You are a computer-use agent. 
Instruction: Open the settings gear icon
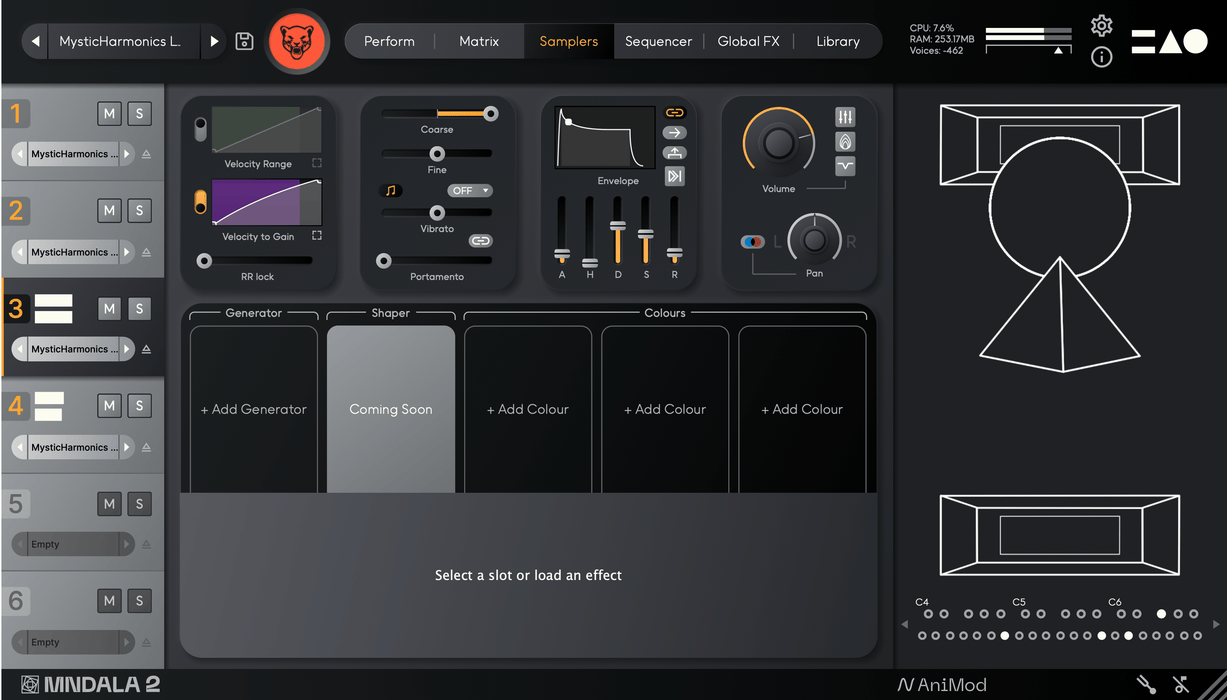click(1101, 26)
